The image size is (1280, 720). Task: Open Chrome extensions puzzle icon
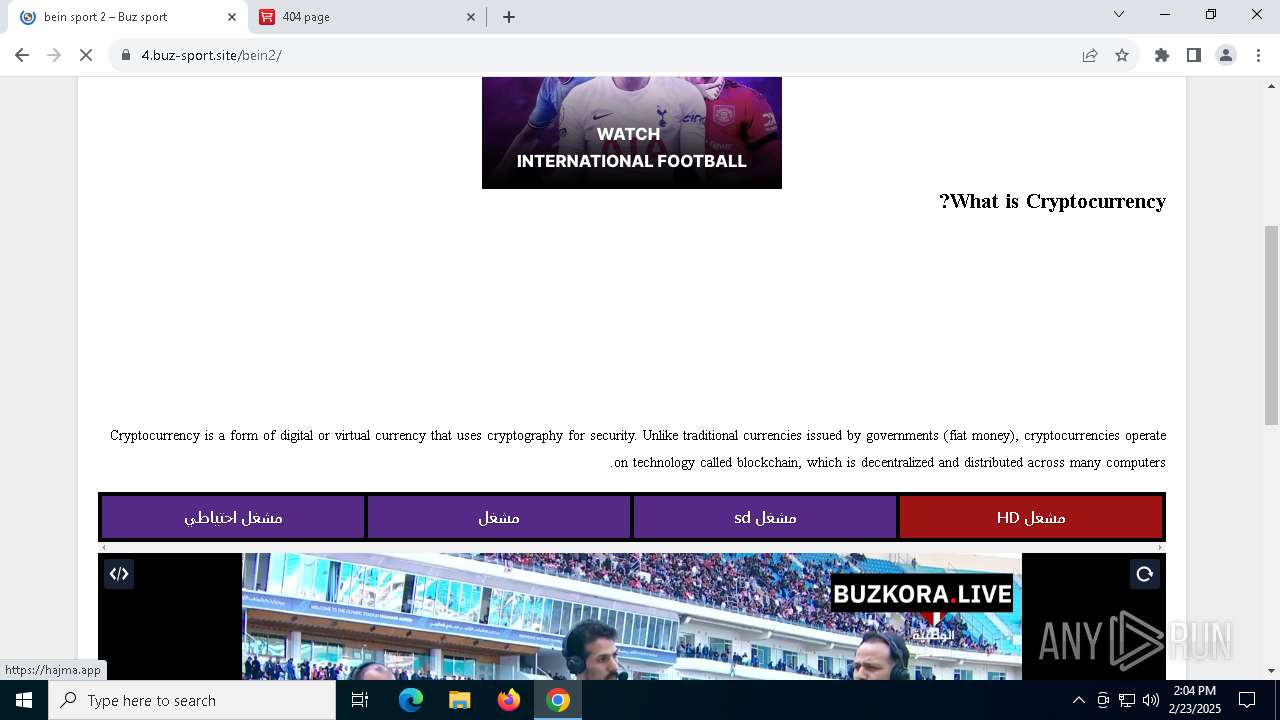pyautogui.click(x=1162, y=55)
